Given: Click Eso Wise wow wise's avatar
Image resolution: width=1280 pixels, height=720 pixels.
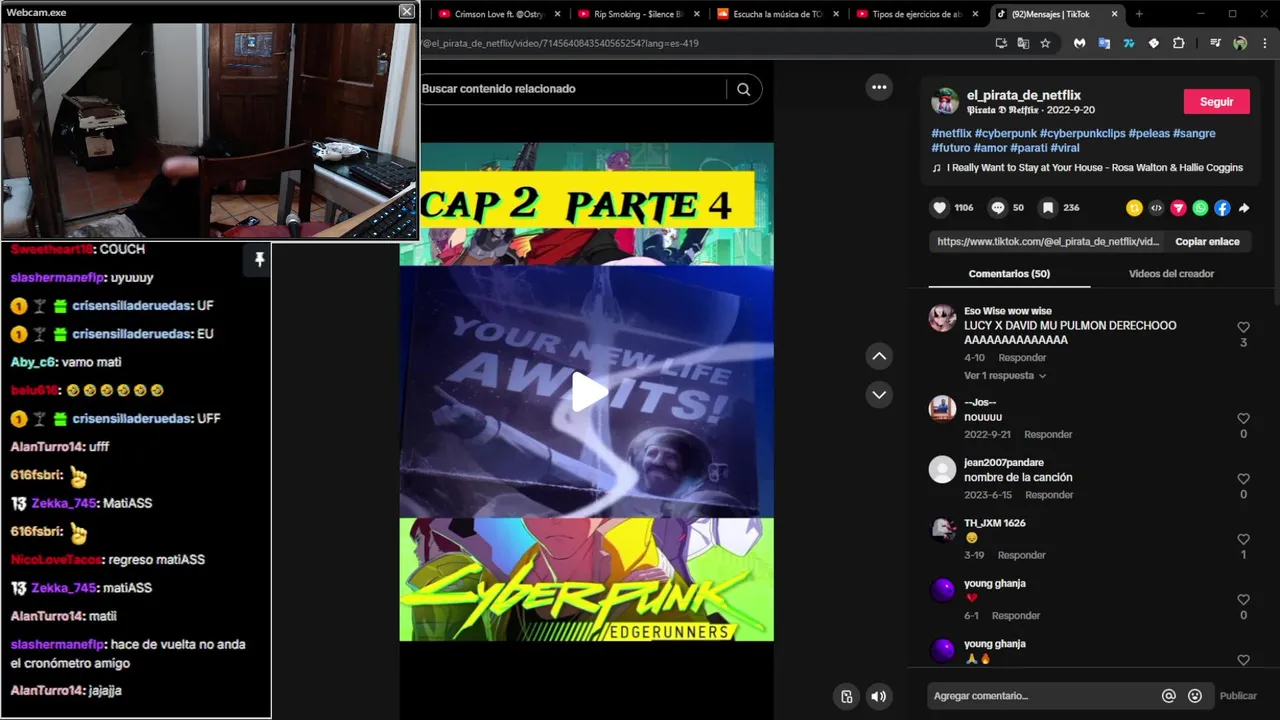Looking at the screenshot, I should [x=942, y=318].
